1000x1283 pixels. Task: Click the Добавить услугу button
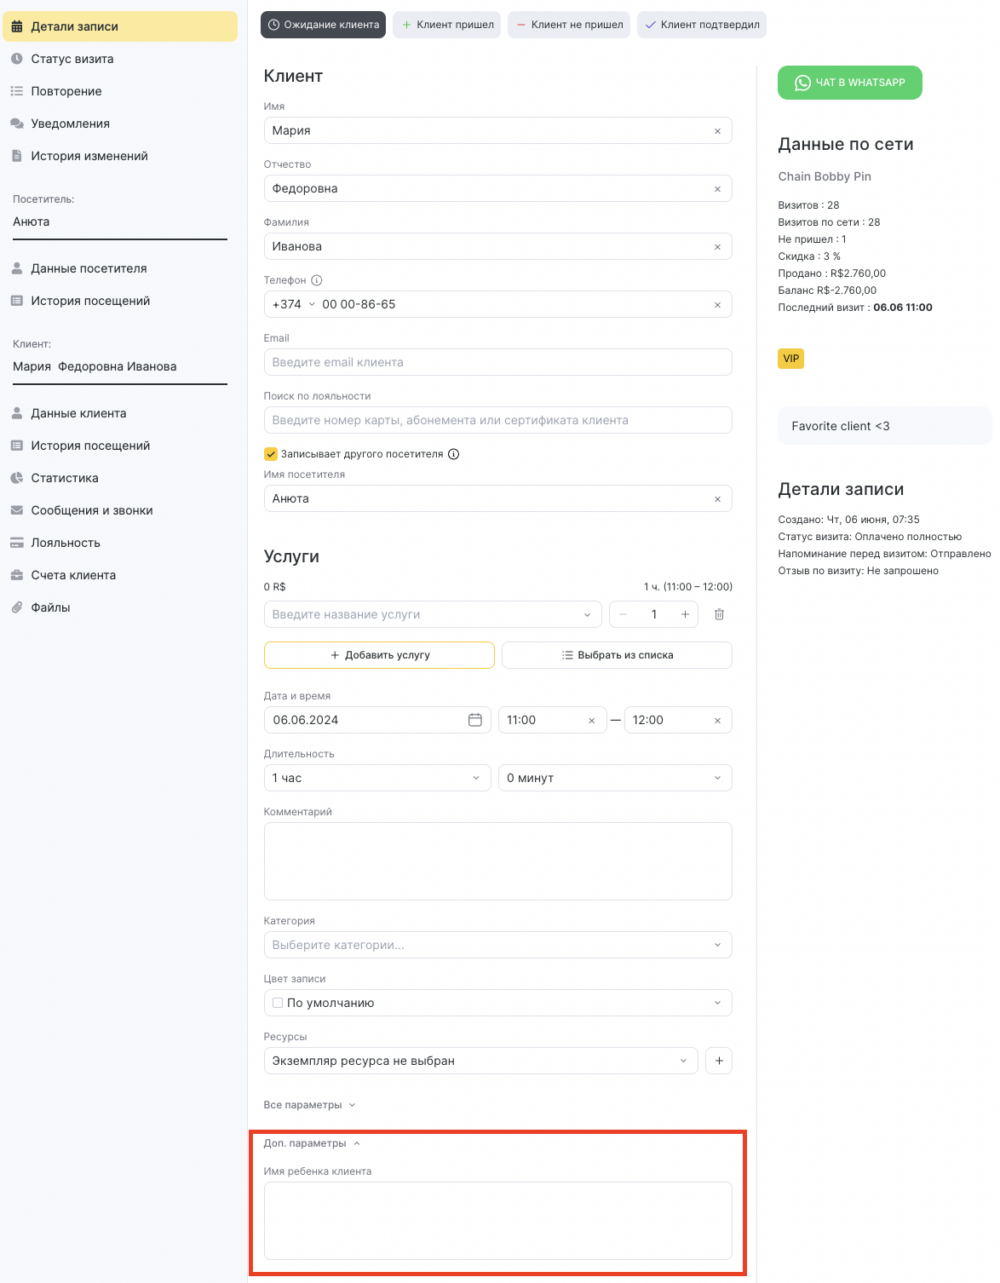[379, 655]
